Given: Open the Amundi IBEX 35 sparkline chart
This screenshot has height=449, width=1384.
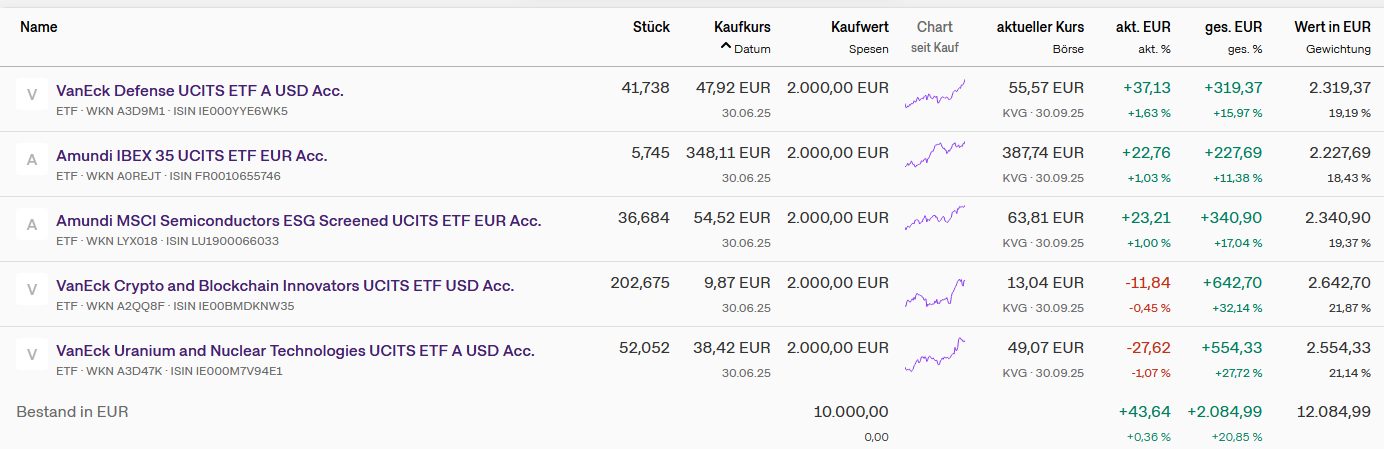Looking at the screenshot, I should click(x=935, y=157).
